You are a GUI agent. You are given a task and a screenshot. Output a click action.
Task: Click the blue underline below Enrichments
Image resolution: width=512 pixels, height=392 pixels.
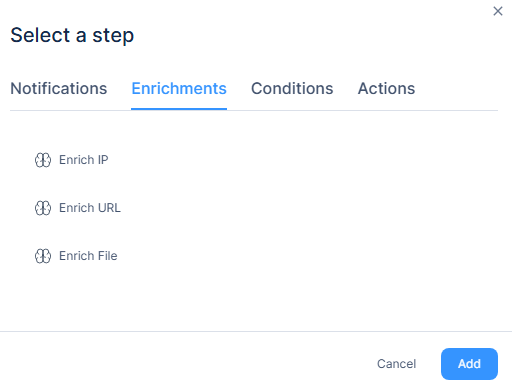179,109
